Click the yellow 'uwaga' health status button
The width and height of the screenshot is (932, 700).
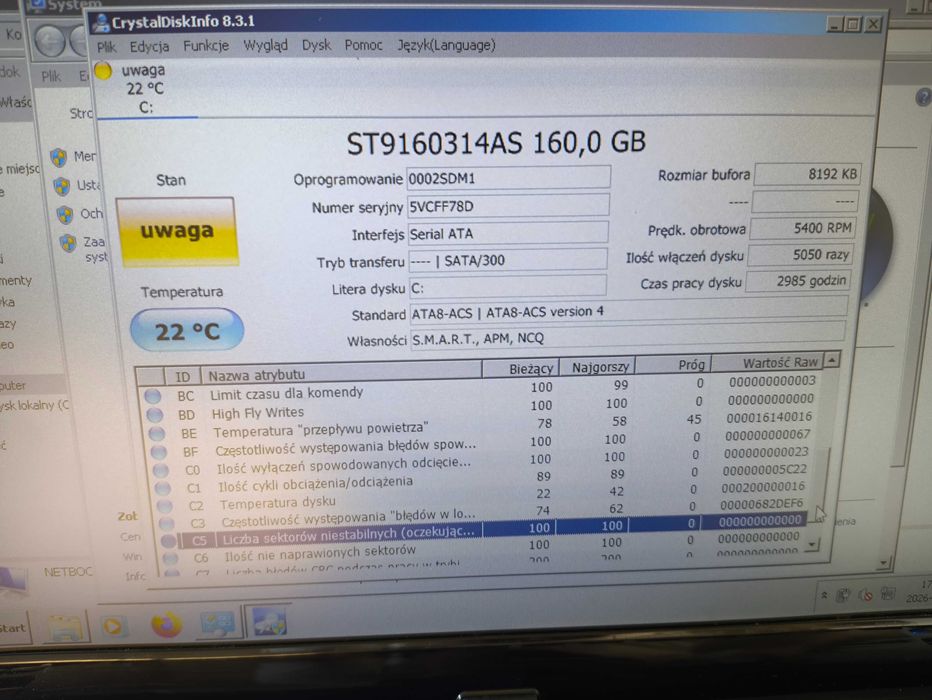click(177, 231)
